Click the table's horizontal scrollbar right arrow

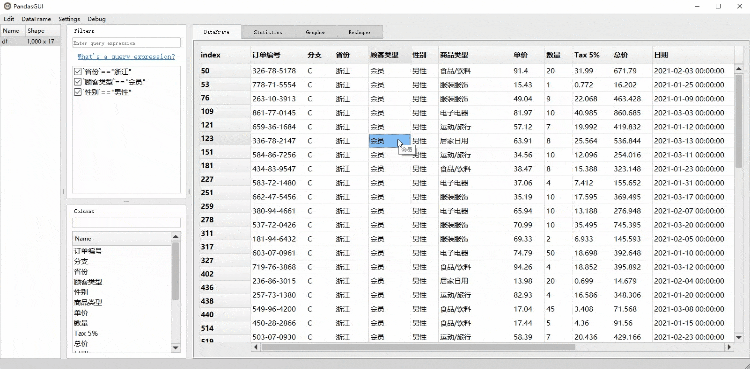[729, 347]
